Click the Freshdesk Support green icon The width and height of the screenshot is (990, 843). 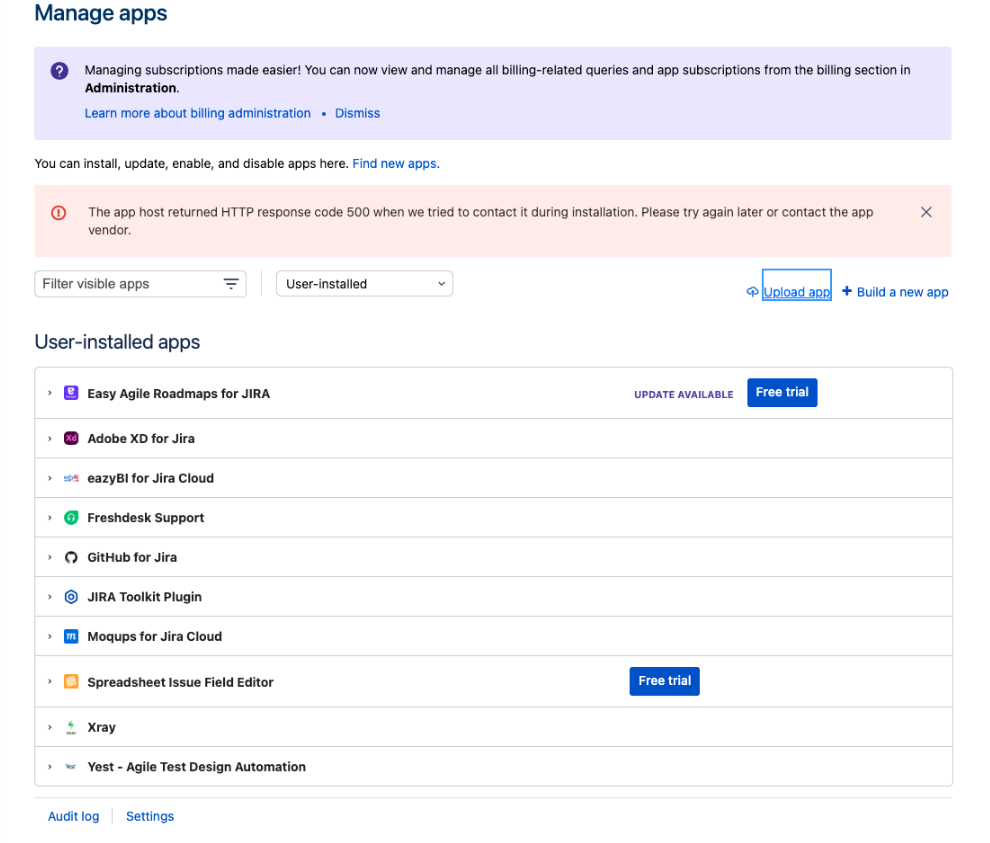coord(71,518)
